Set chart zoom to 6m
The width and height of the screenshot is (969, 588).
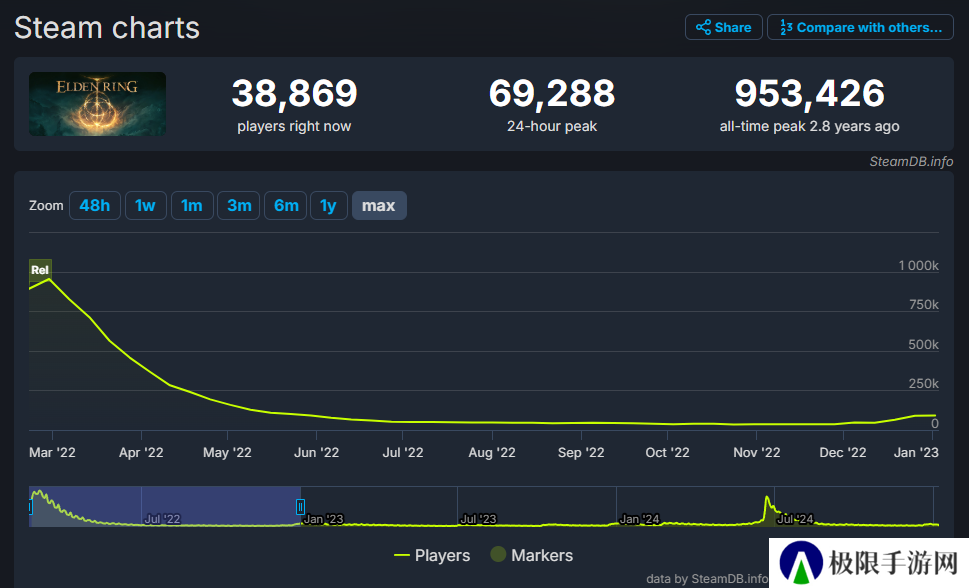pos(286,205)
